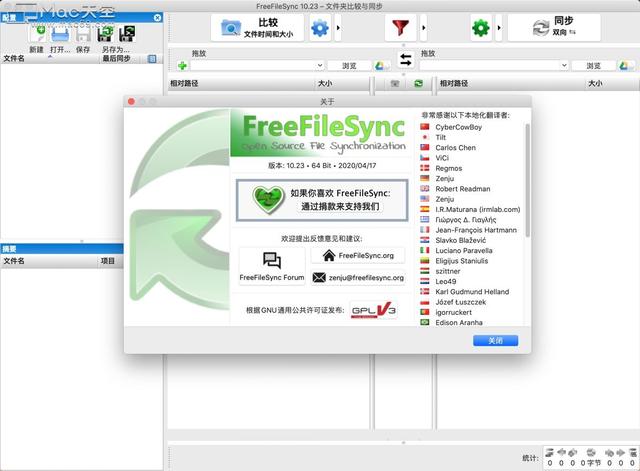Click the zenju@freefilesync.org email link

[358, 278]
